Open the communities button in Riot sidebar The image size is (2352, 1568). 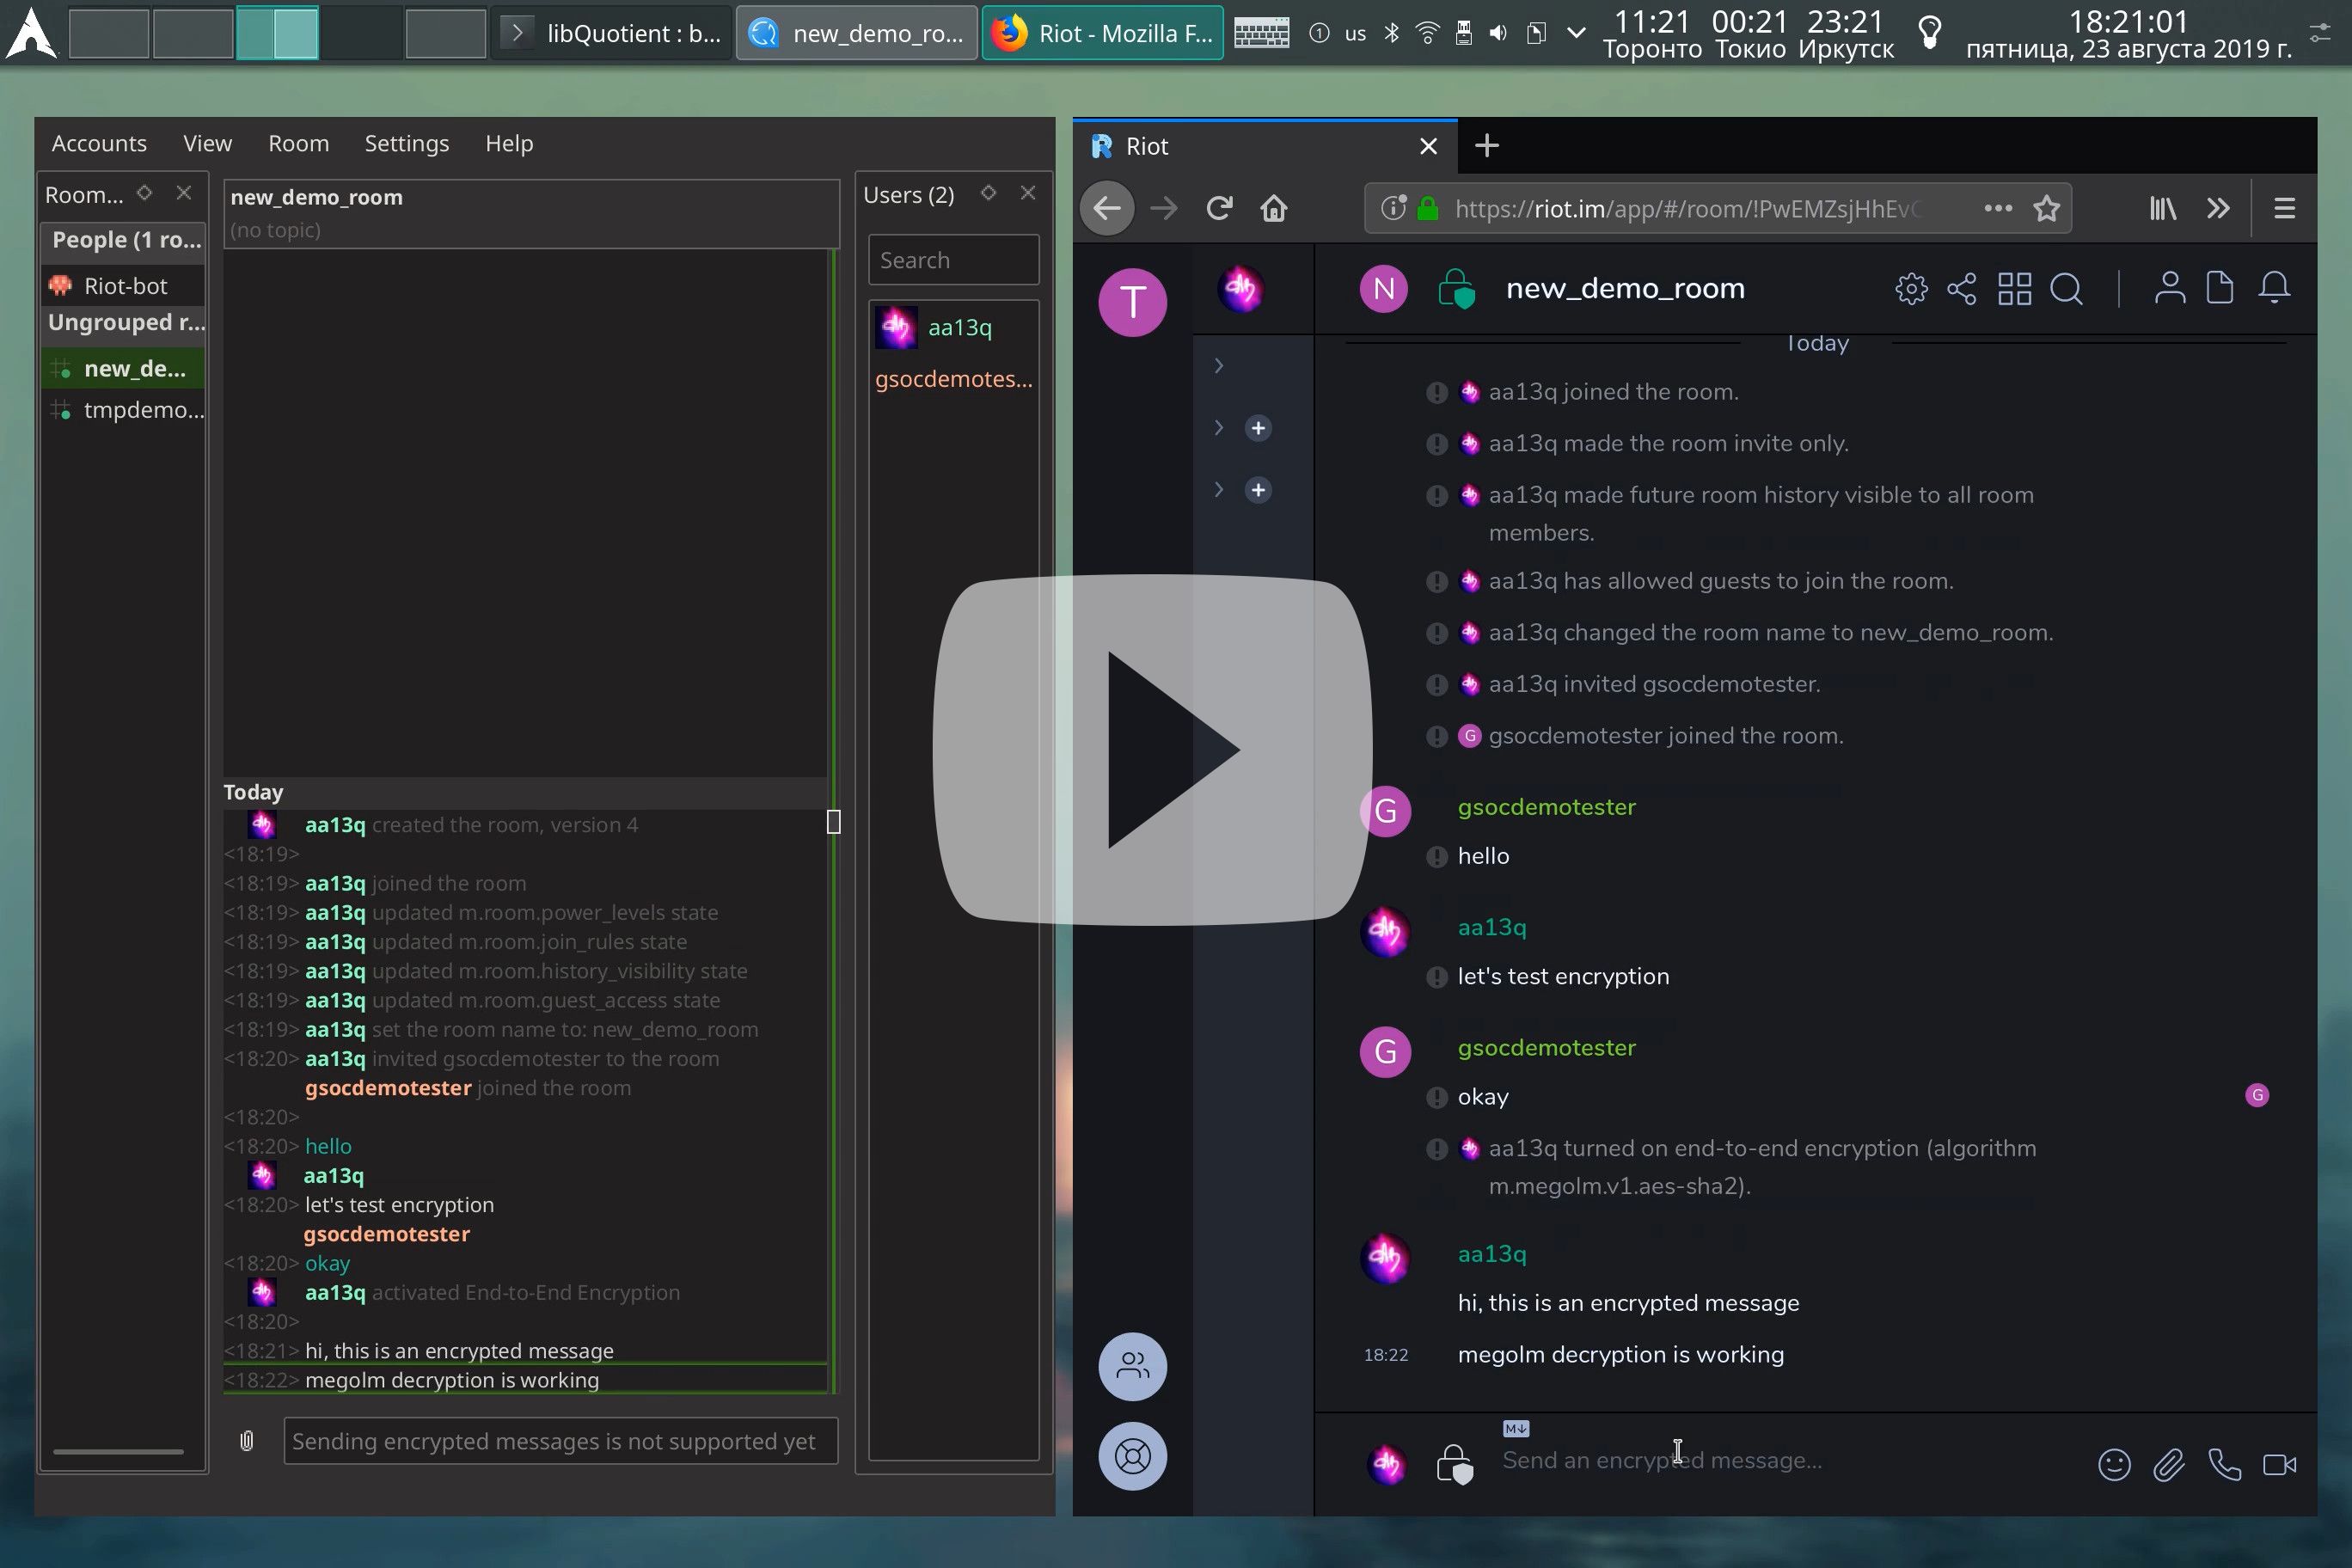[1133, 1367]
